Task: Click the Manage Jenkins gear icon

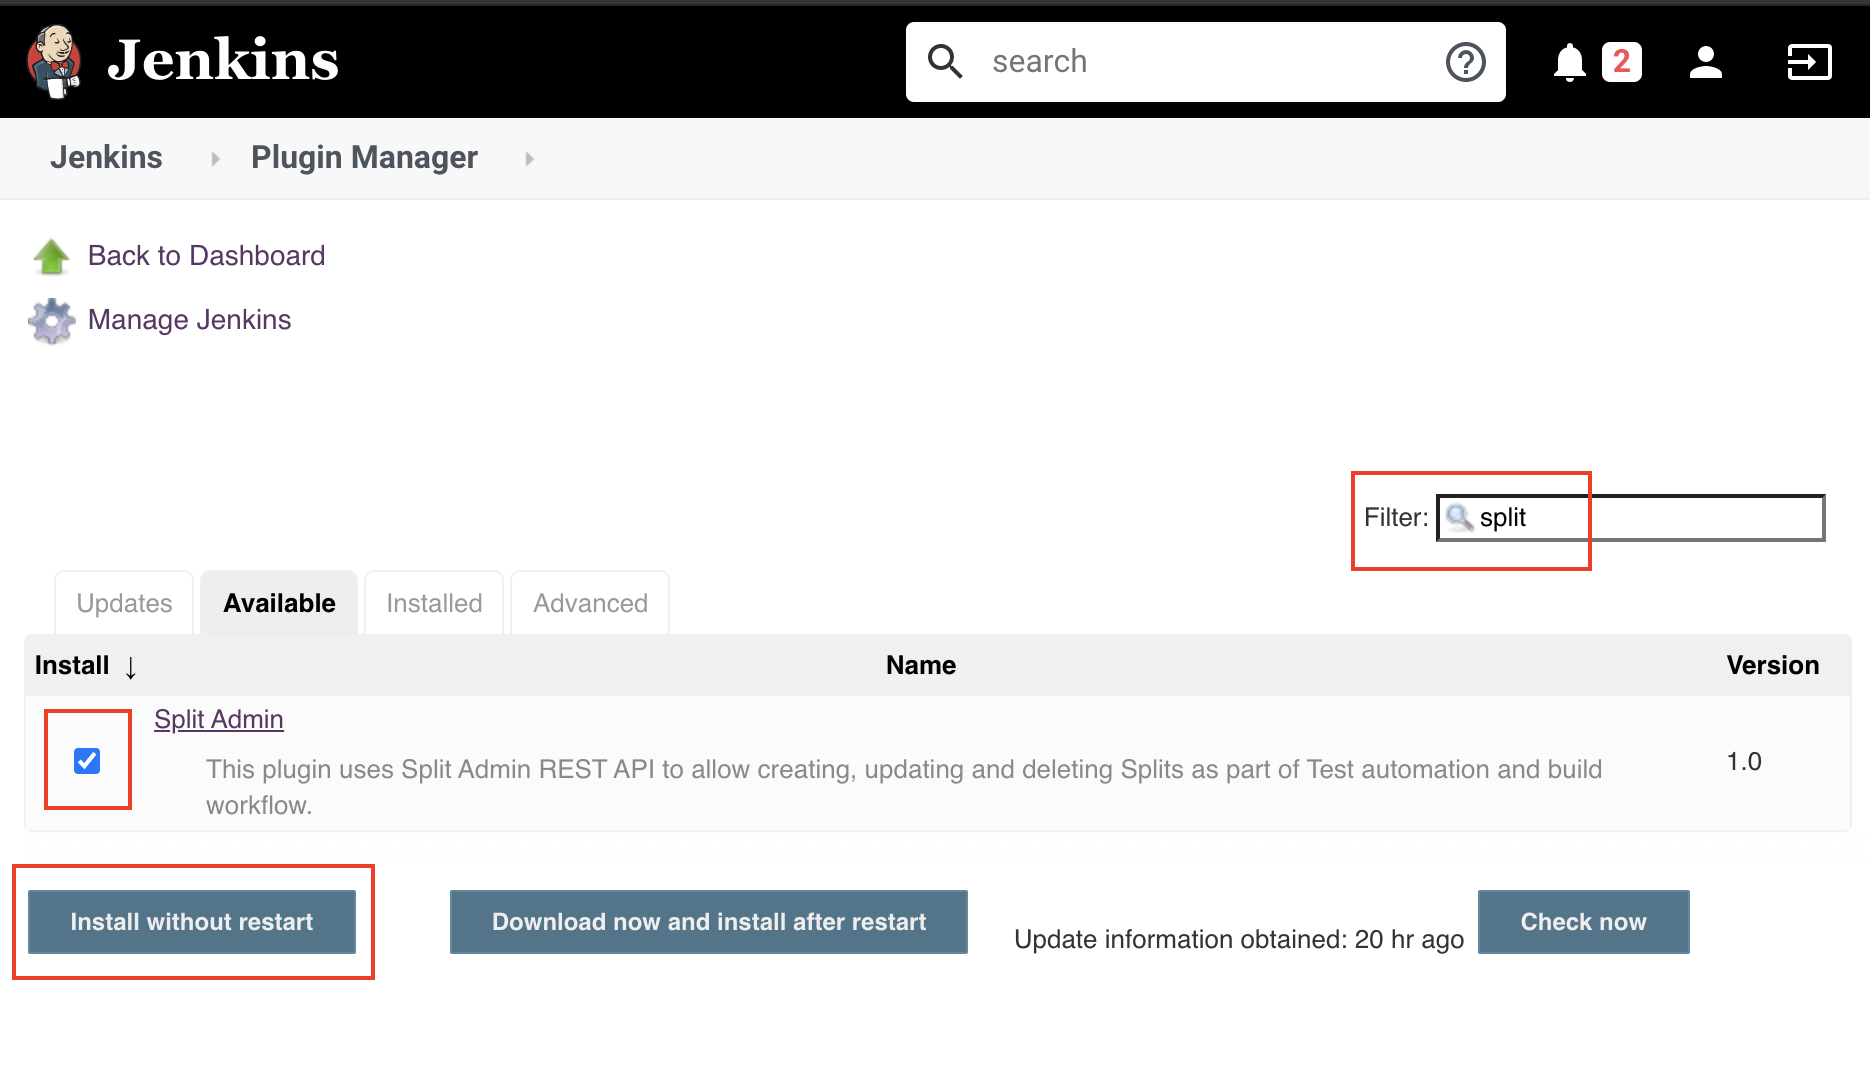Action: 52,321
